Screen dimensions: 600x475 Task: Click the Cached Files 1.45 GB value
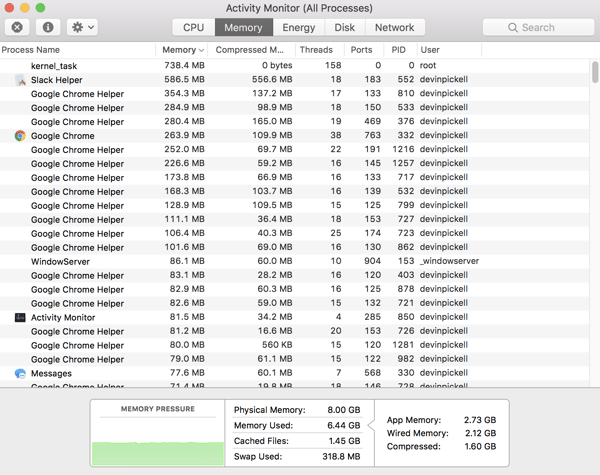point(344,441)
